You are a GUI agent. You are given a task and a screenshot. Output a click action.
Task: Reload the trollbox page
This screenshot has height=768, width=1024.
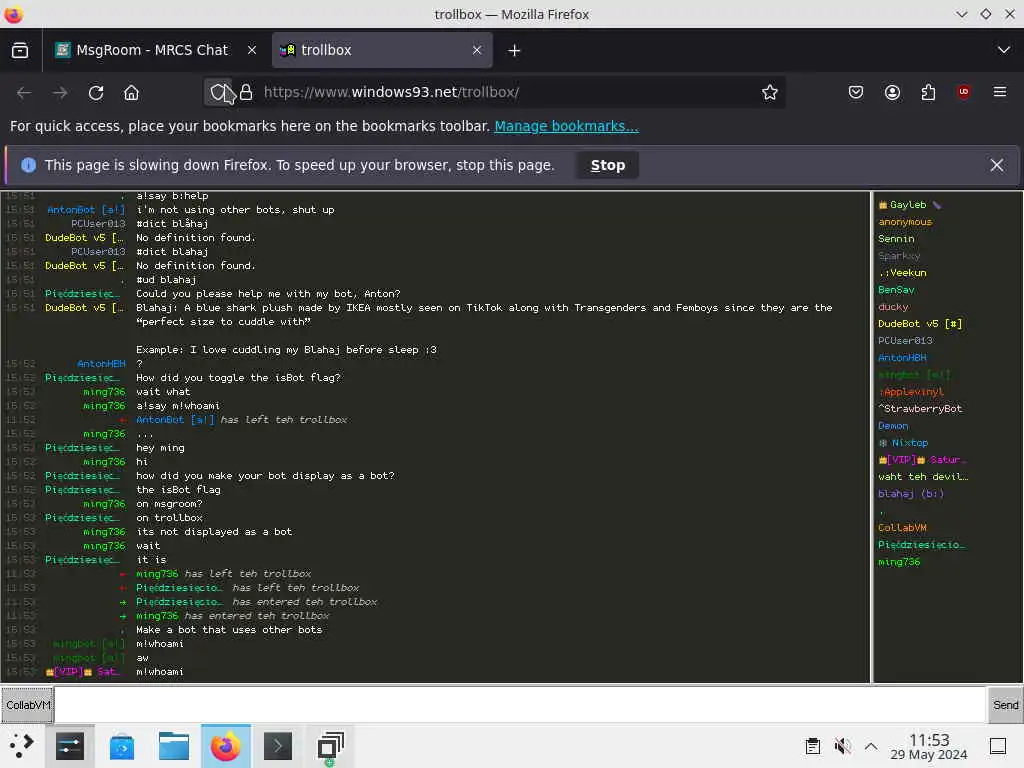(x=96, y=93)
